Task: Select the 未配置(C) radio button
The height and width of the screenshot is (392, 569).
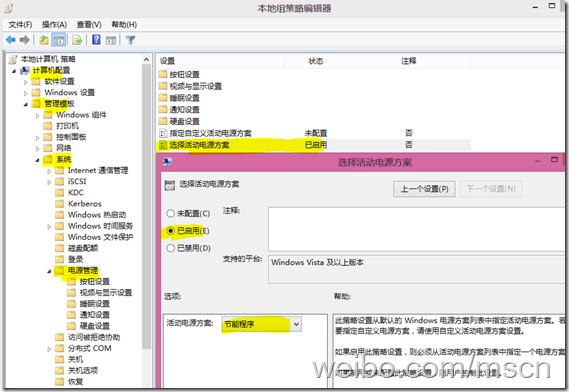Action: click(171, 213)
